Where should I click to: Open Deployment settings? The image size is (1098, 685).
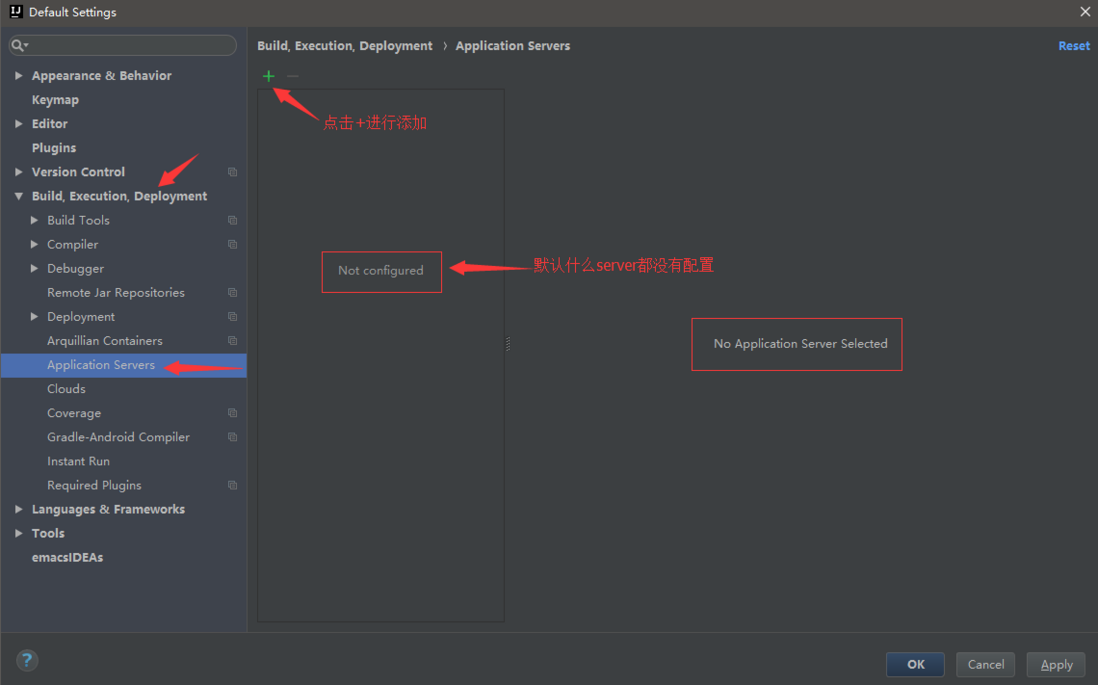tap(81, 317)
